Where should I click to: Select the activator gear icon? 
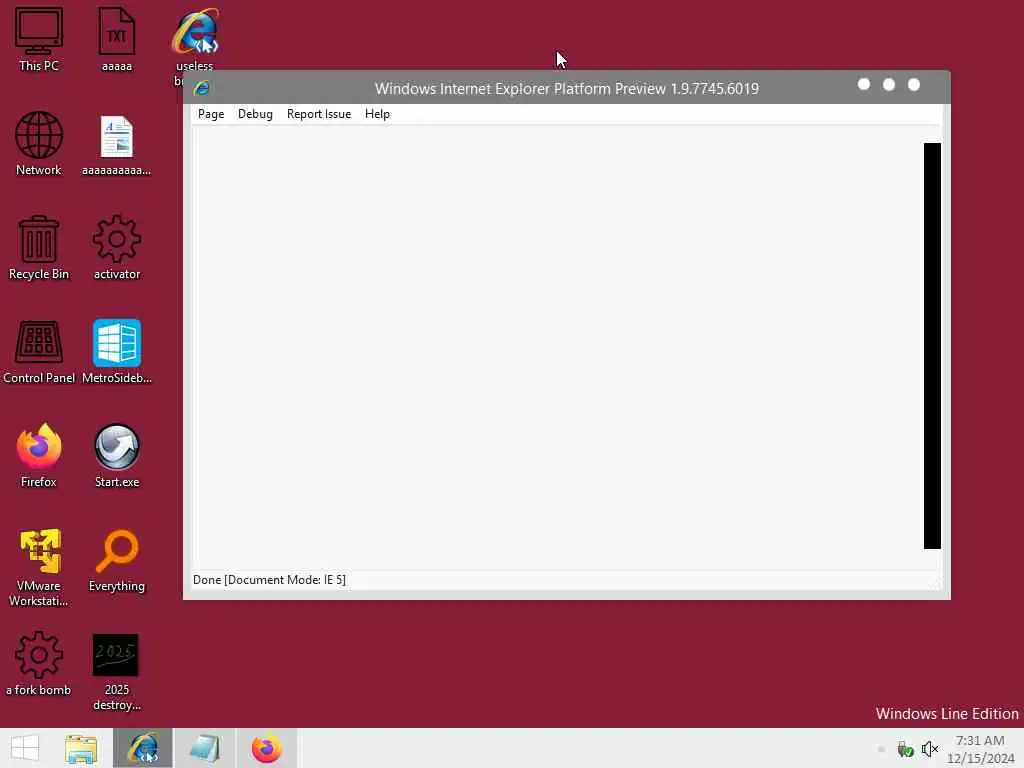pyautogui.click(x=117, y=248)
